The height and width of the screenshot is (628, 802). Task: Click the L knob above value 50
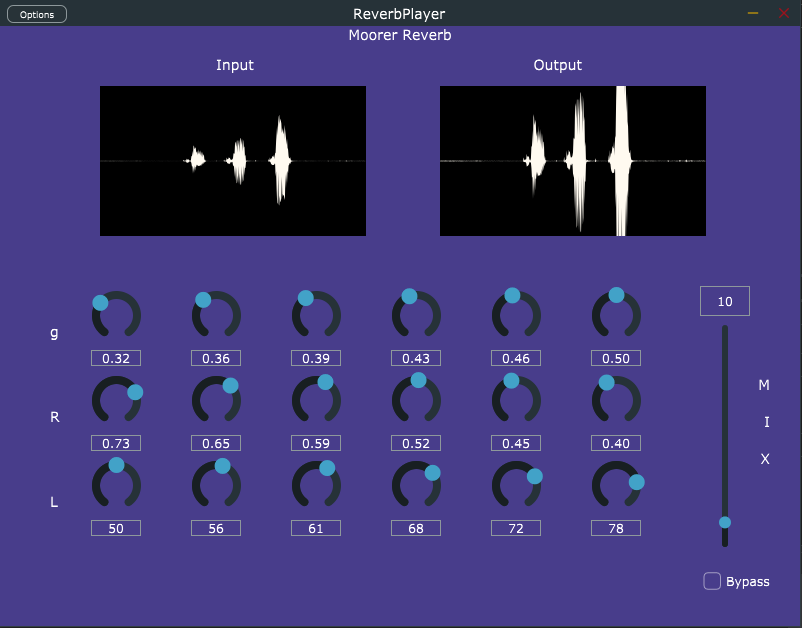coord(116,485)
